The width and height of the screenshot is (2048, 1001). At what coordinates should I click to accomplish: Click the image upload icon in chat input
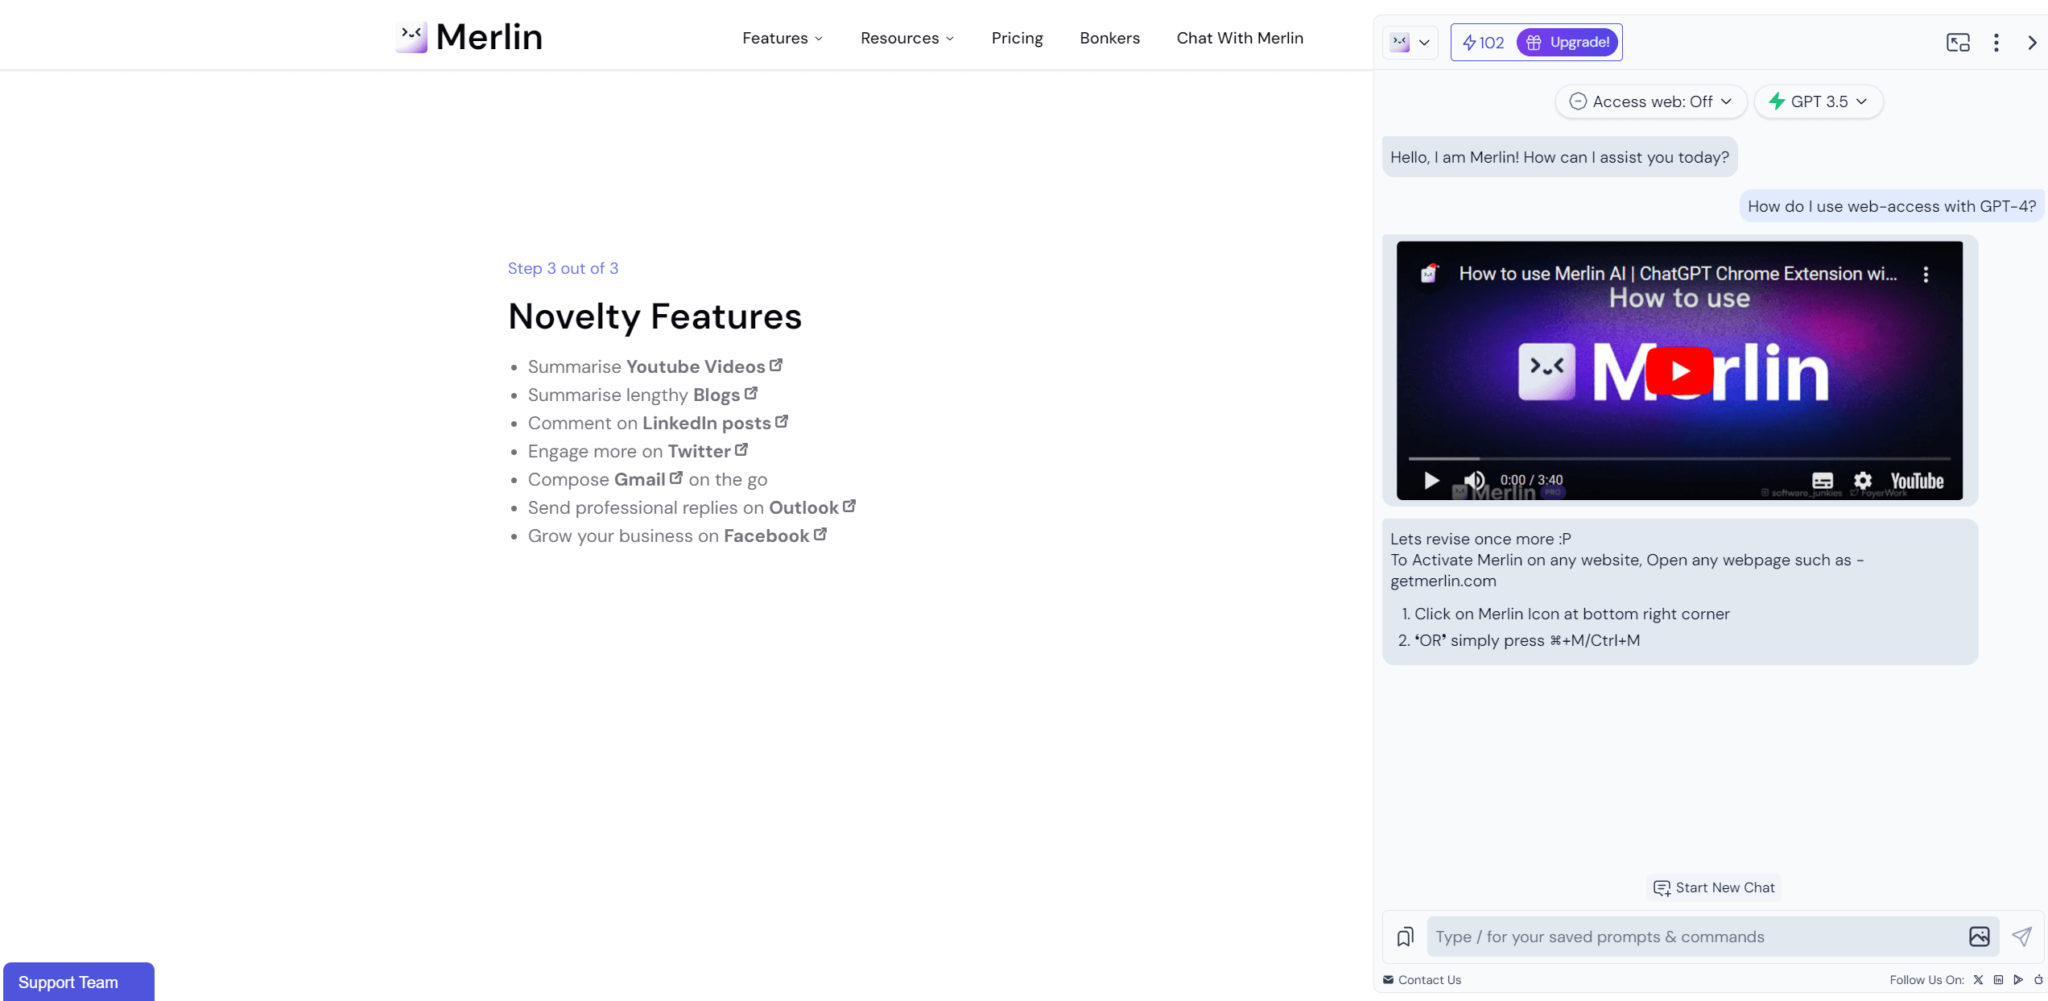point(1978,937)
